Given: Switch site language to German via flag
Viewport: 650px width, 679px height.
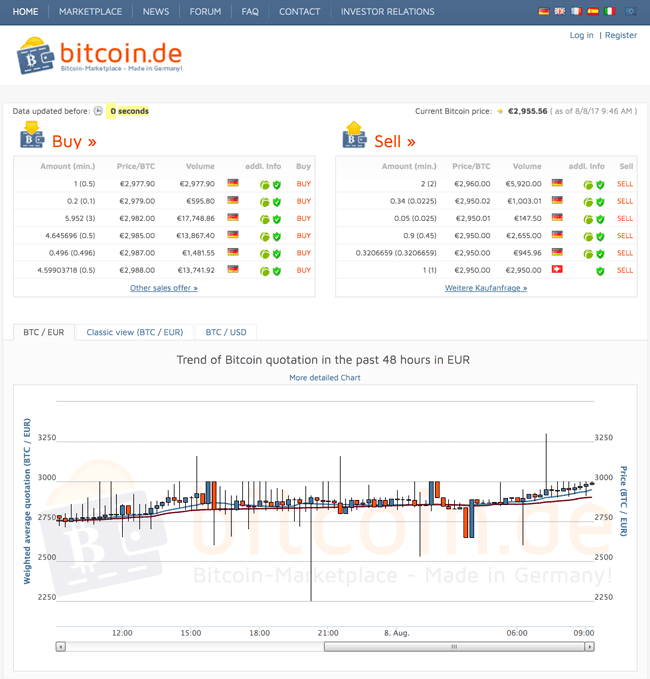Looking at the screenshot, I should (543, 12).
